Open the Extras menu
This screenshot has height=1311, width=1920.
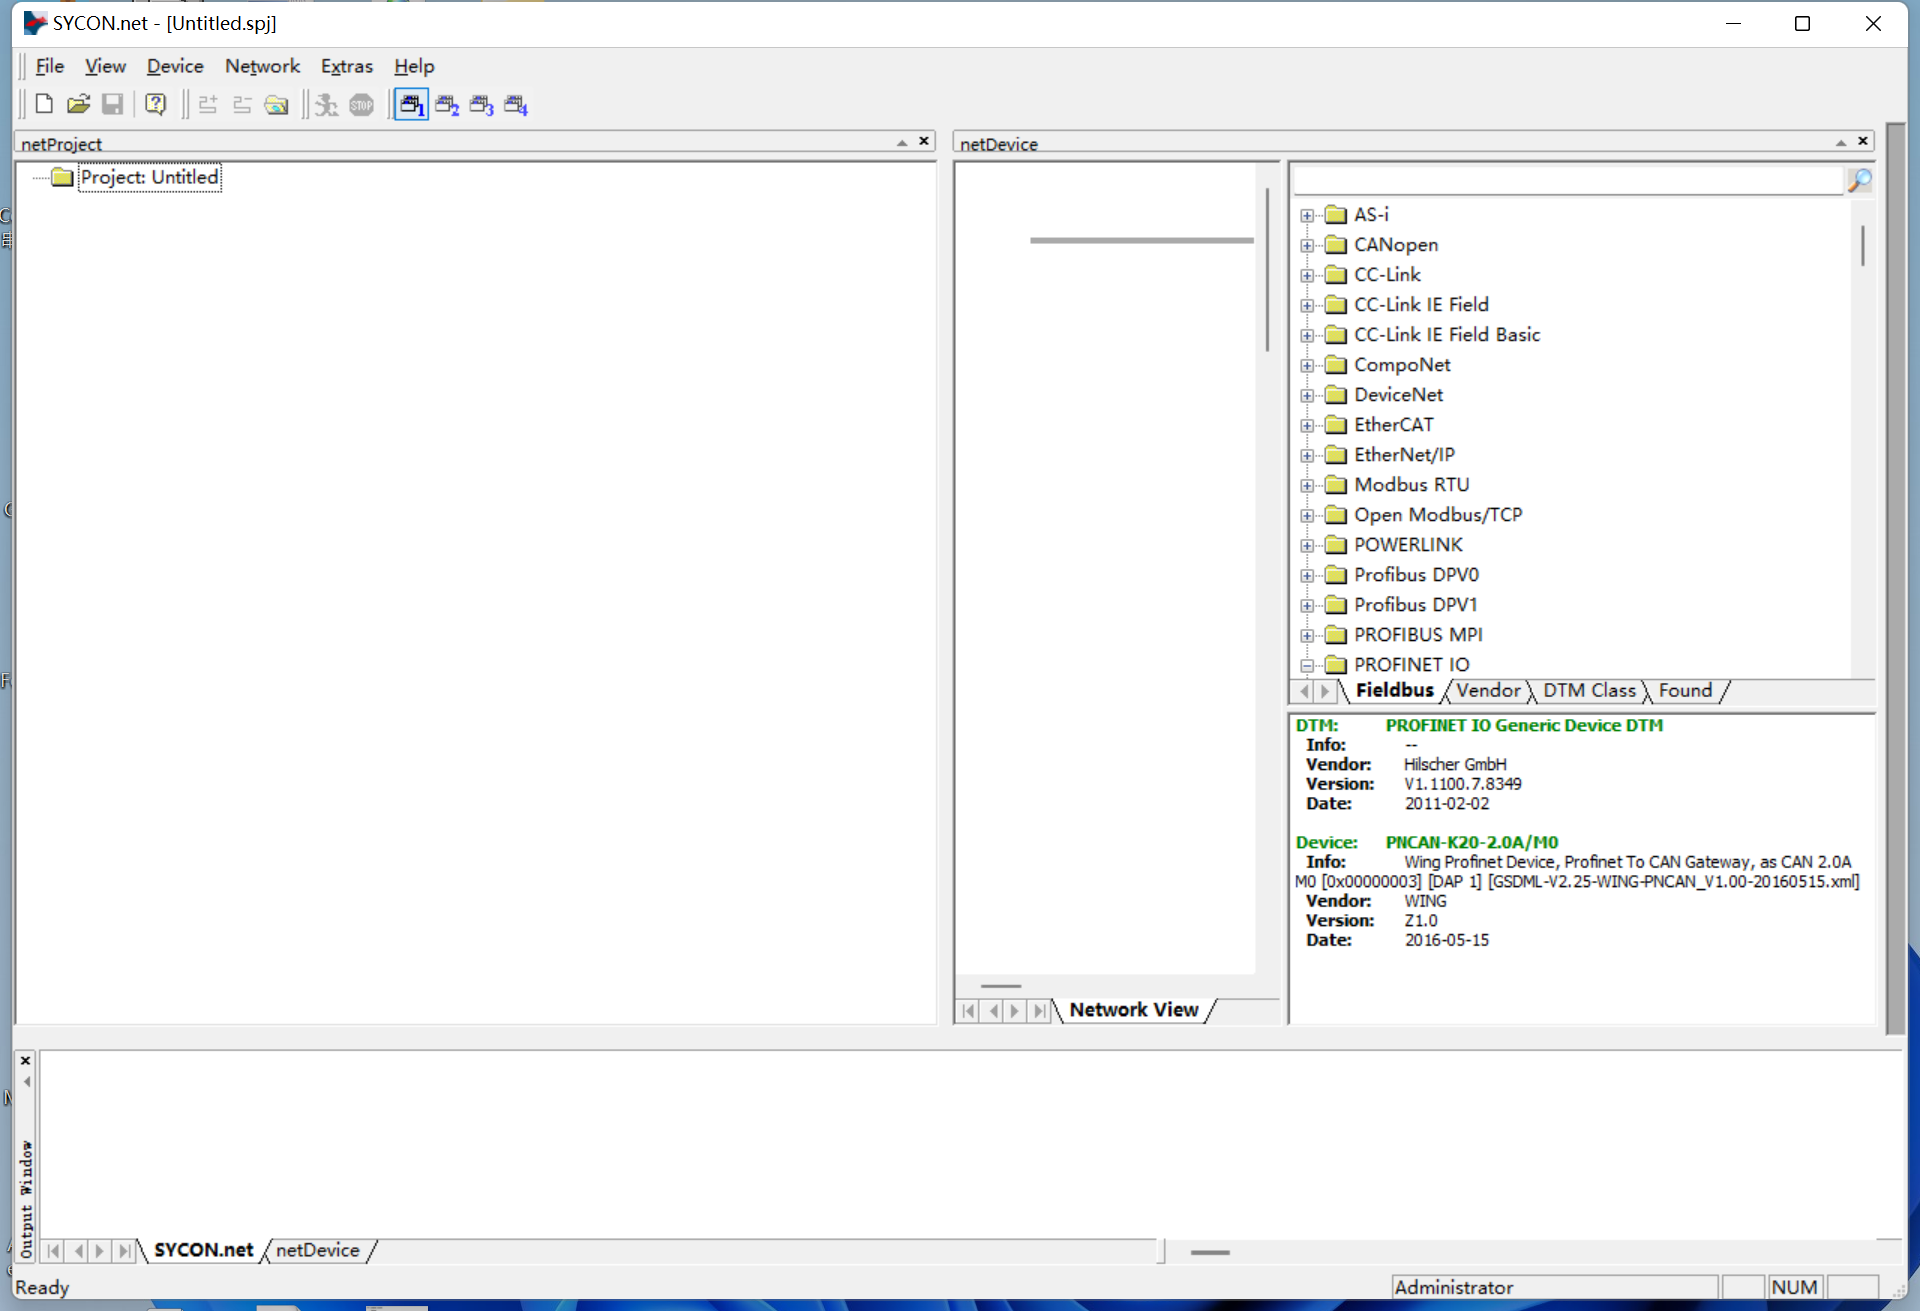(346, 66)
